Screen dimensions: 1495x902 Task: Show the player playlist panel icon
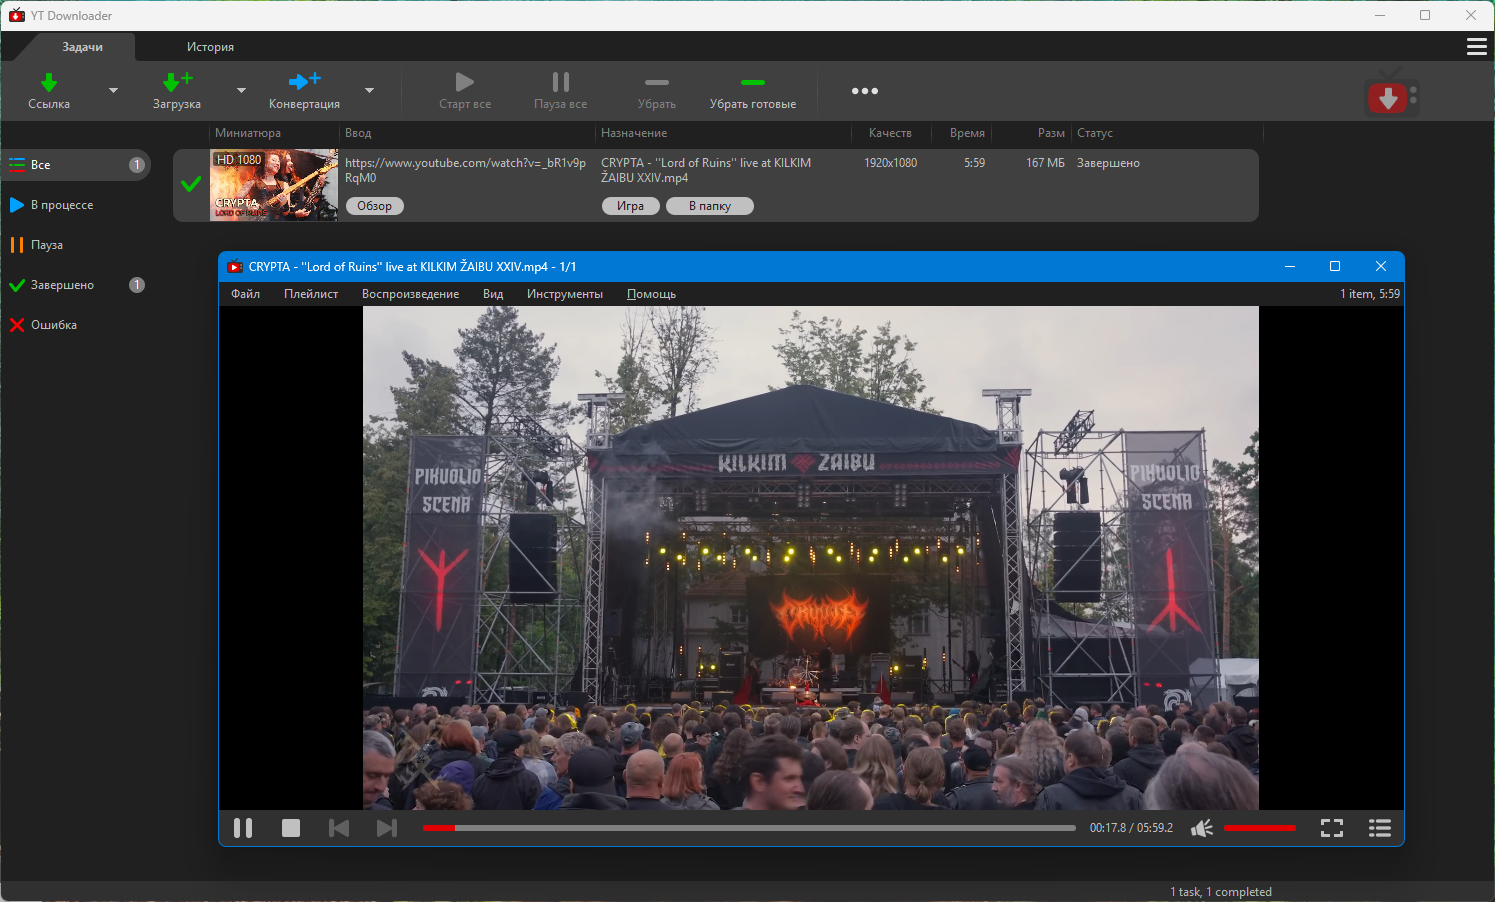point(1379,828)
